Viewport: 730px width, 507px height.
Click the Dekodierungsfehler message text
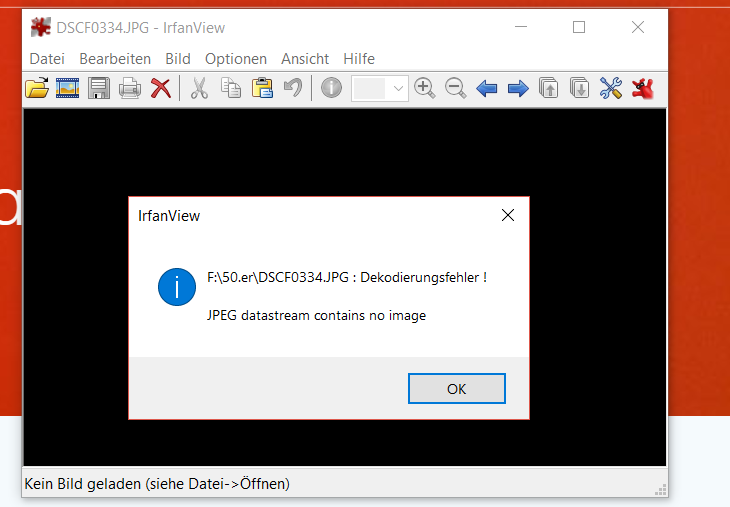coord(347,277)
